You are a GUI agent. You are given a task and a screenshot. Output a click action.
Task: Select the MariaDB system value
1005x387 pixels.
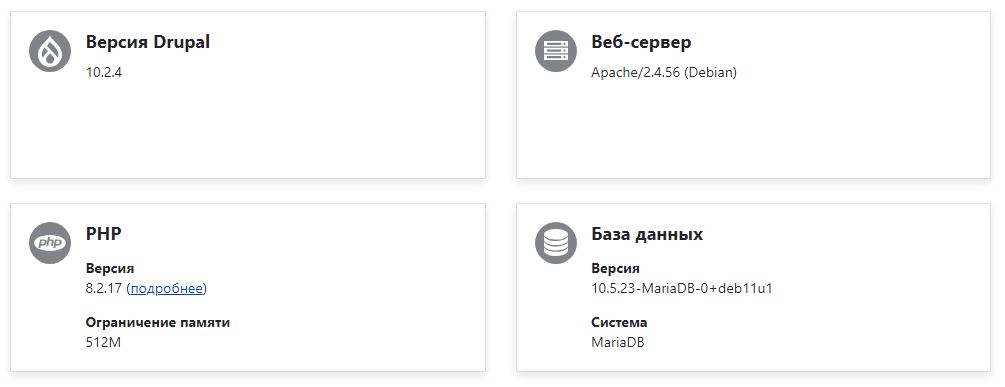coord(618,343)
